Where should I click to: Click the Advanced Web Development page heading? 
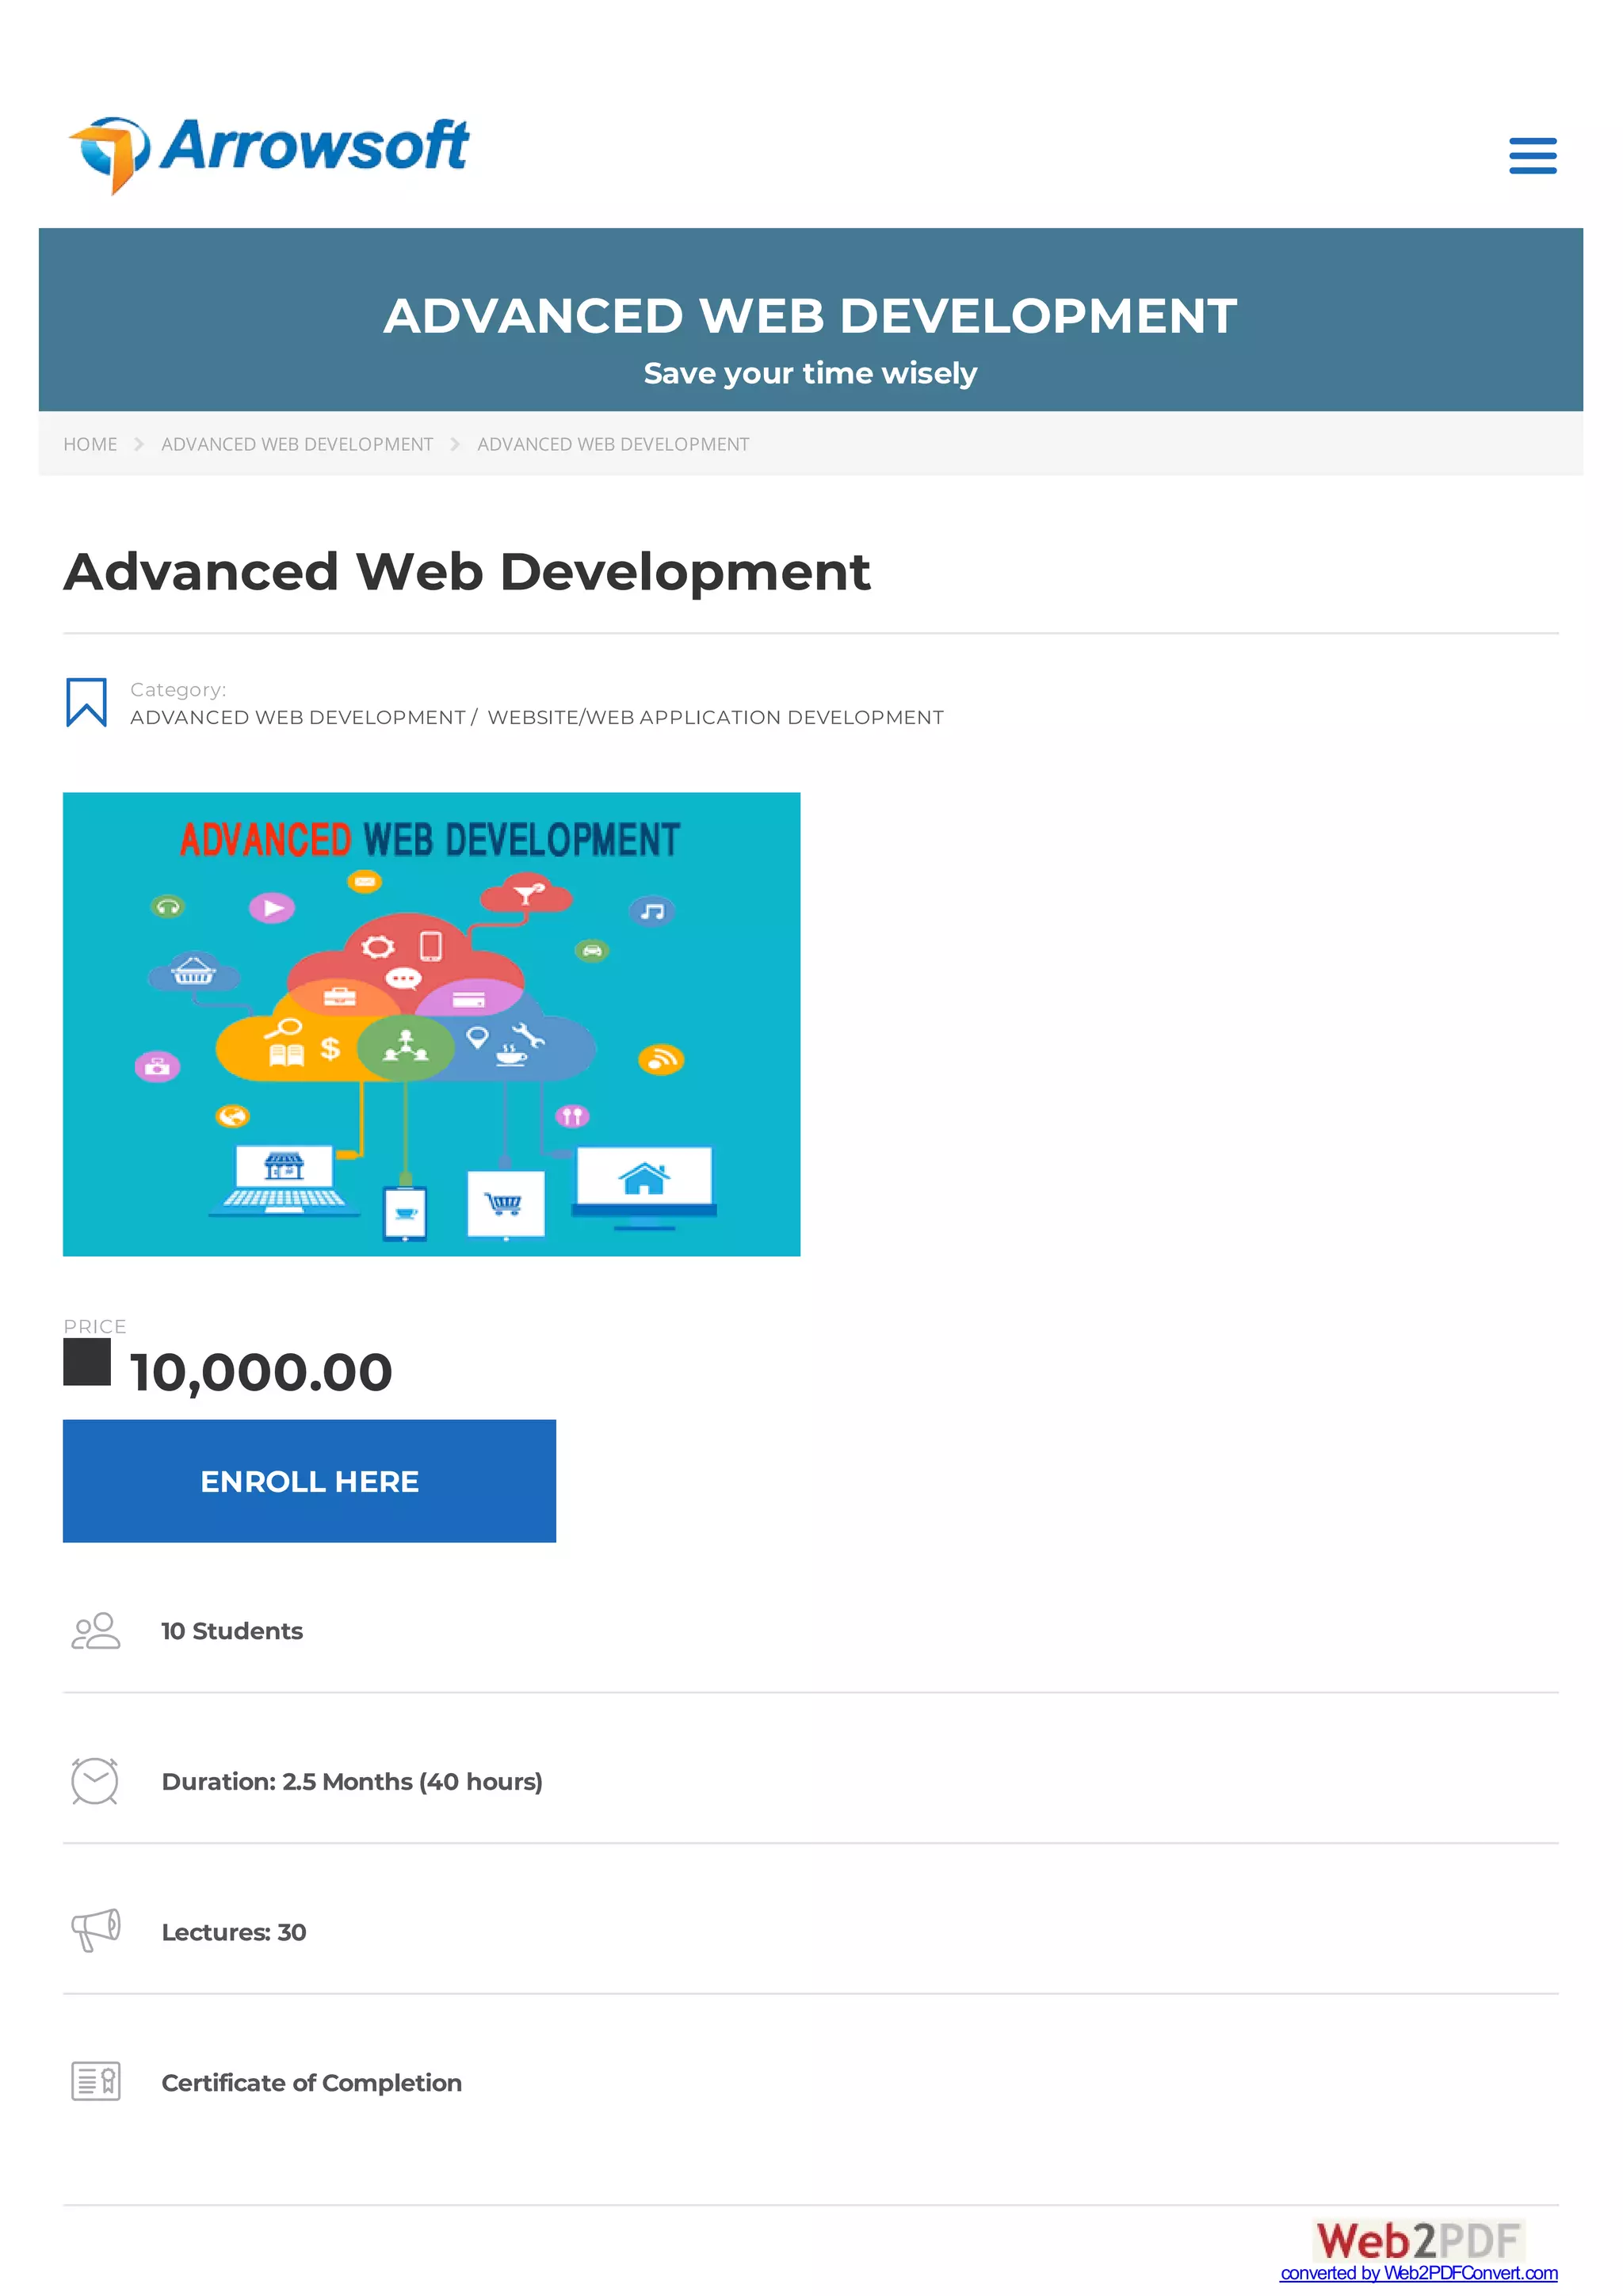click(x=467, y=572)
